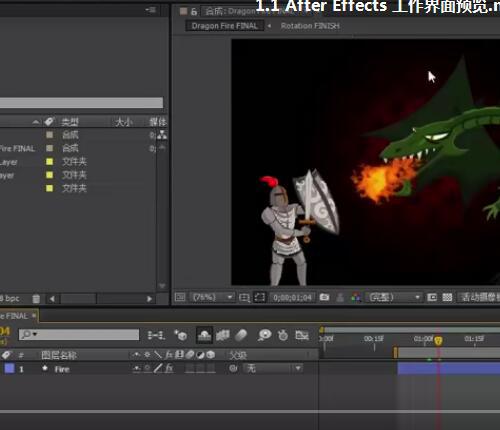Delete selected project items with trash icon
The image size is (500, 430).
coord(36,299)
